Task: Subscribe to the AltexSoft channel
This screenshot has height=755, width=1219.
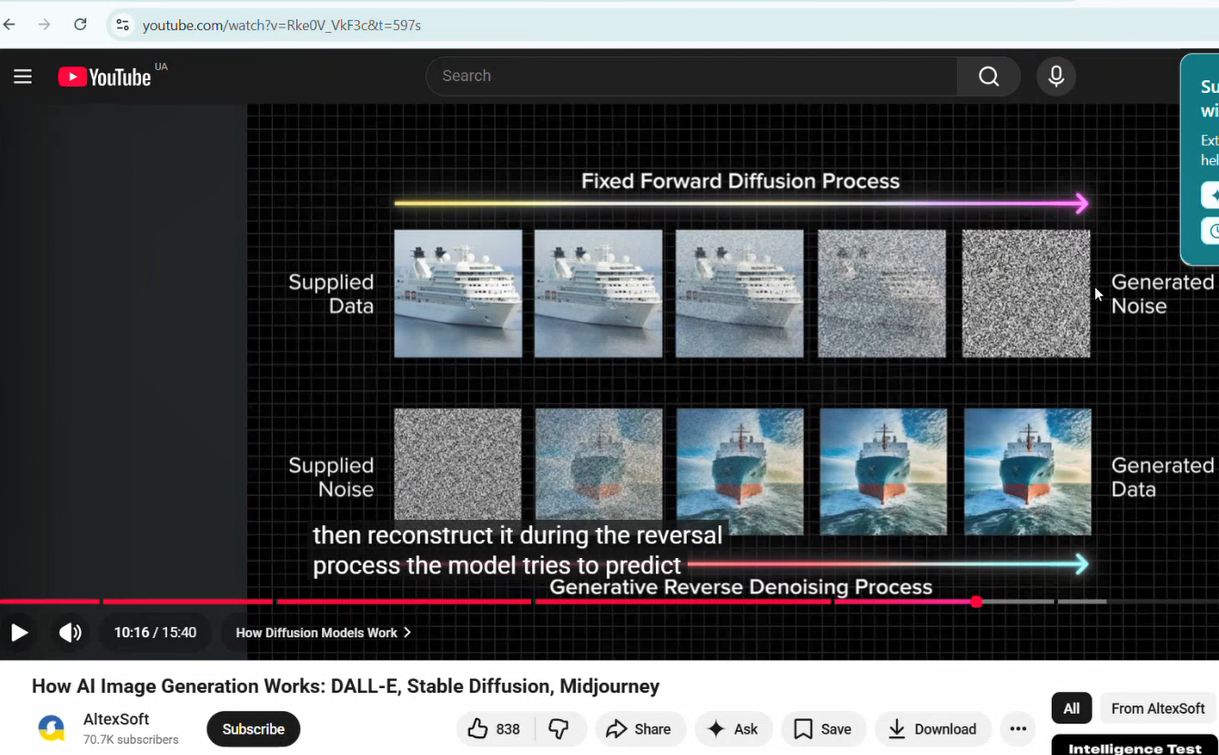Action: (x=253, y=729)
